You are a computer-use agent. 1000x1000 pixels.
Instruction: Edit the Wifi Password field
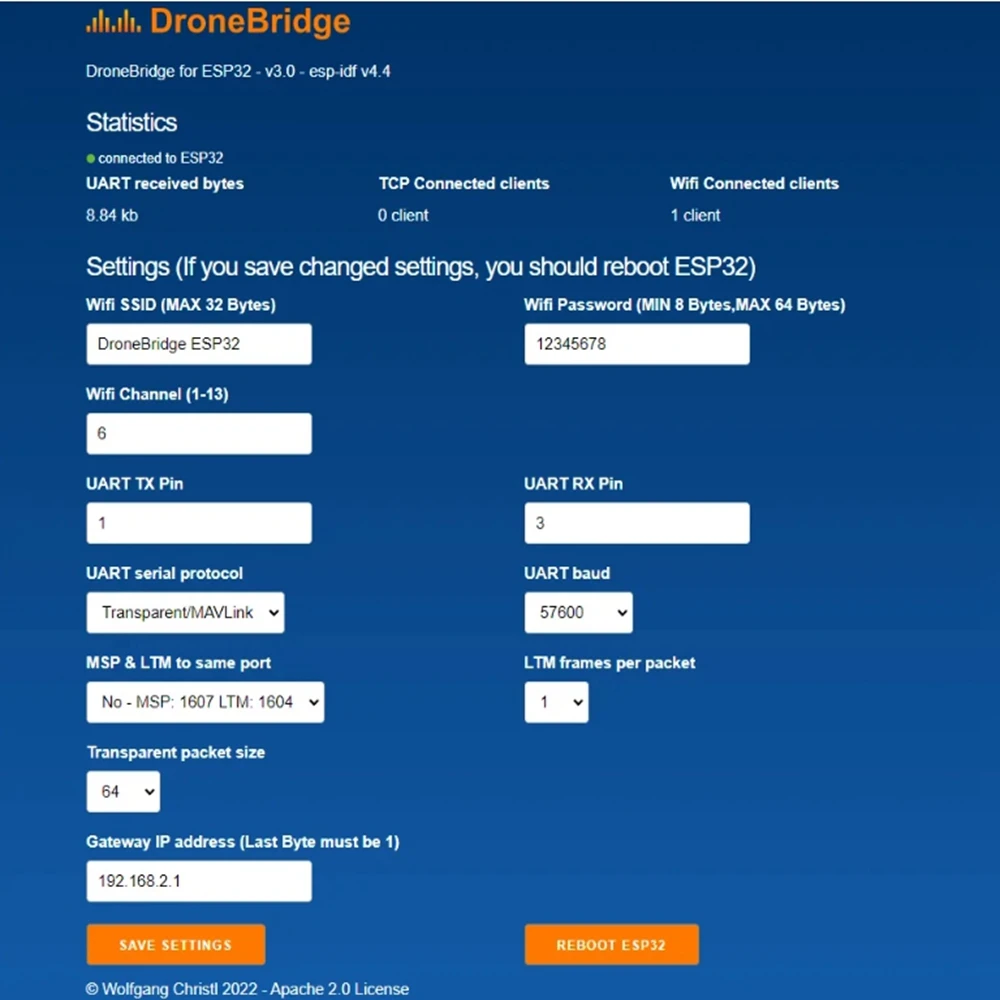pyautogui.click(x=636, y=344)
